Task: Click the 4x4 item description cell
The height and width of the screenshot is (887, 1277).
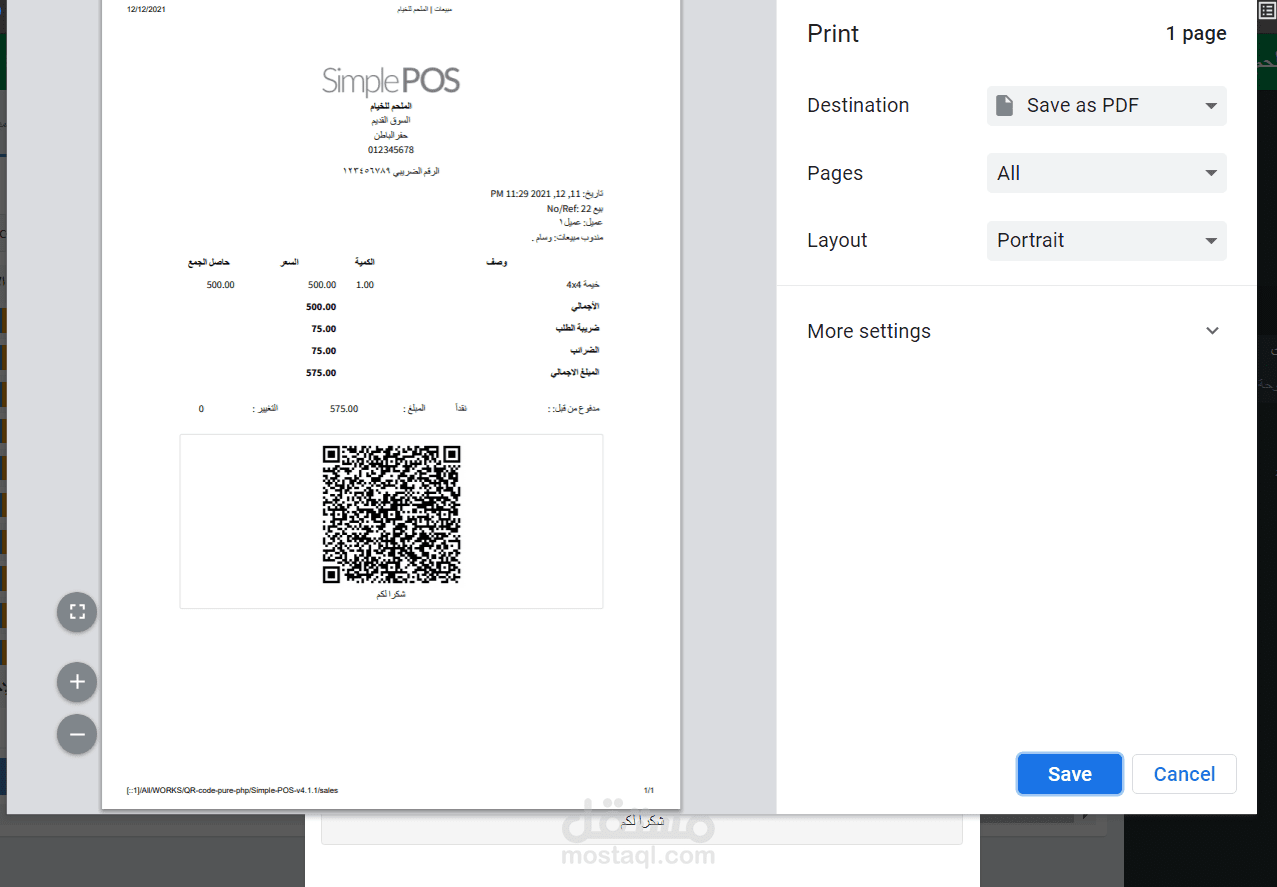Action: pos(582,285)
